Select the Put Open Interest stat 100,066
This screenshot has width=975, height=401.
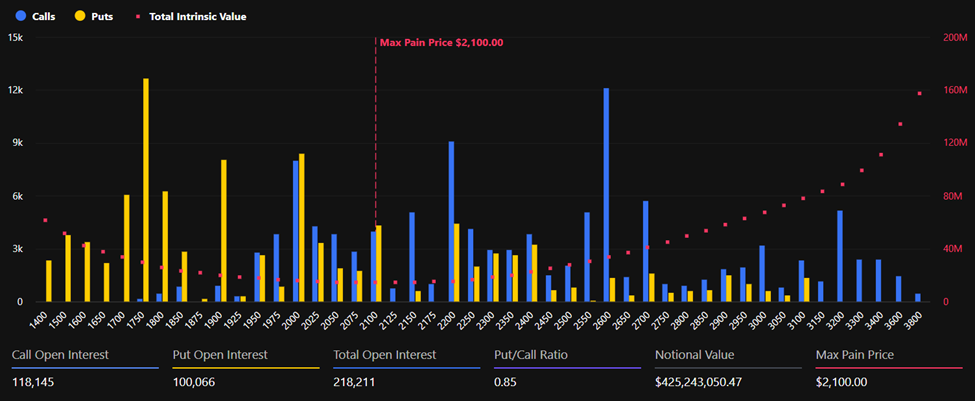[198, 381]
